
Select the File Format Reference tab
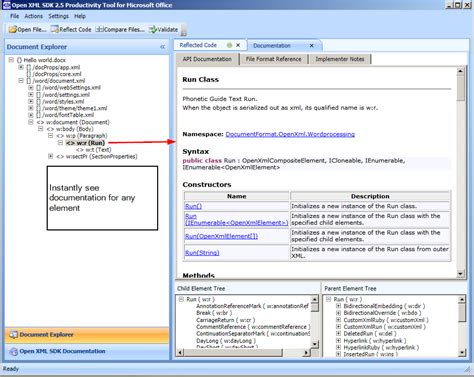[x=273, y=59]
